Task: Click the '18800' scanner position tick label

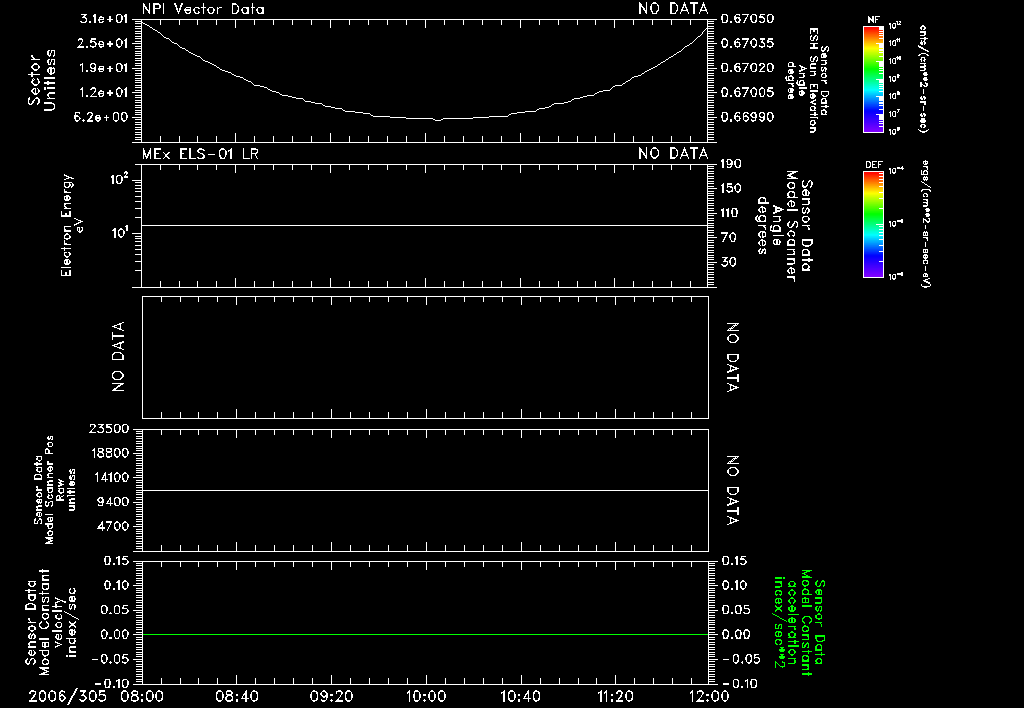Action: pyautogui.click(x=108, y=453)
